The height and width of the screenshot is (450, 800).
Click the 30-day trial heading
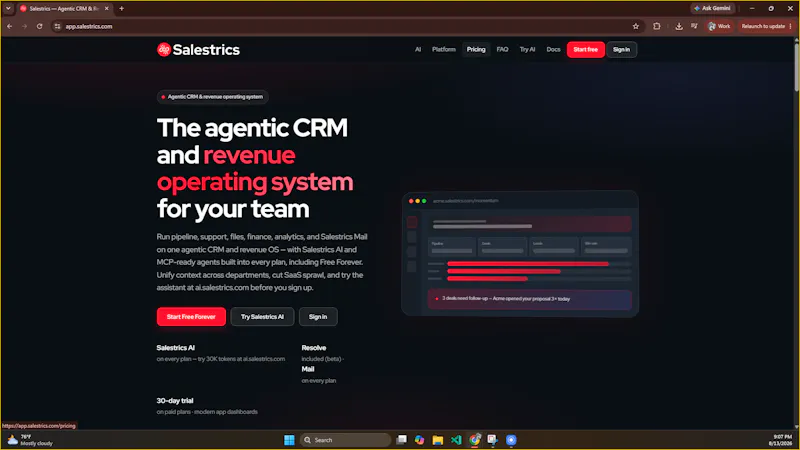click(175, 401)
